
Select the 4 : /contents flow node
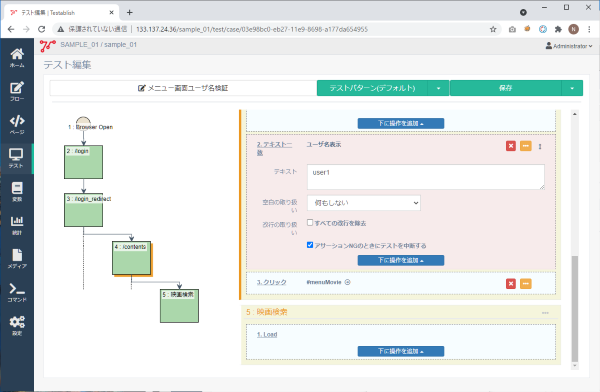point(132,258)
